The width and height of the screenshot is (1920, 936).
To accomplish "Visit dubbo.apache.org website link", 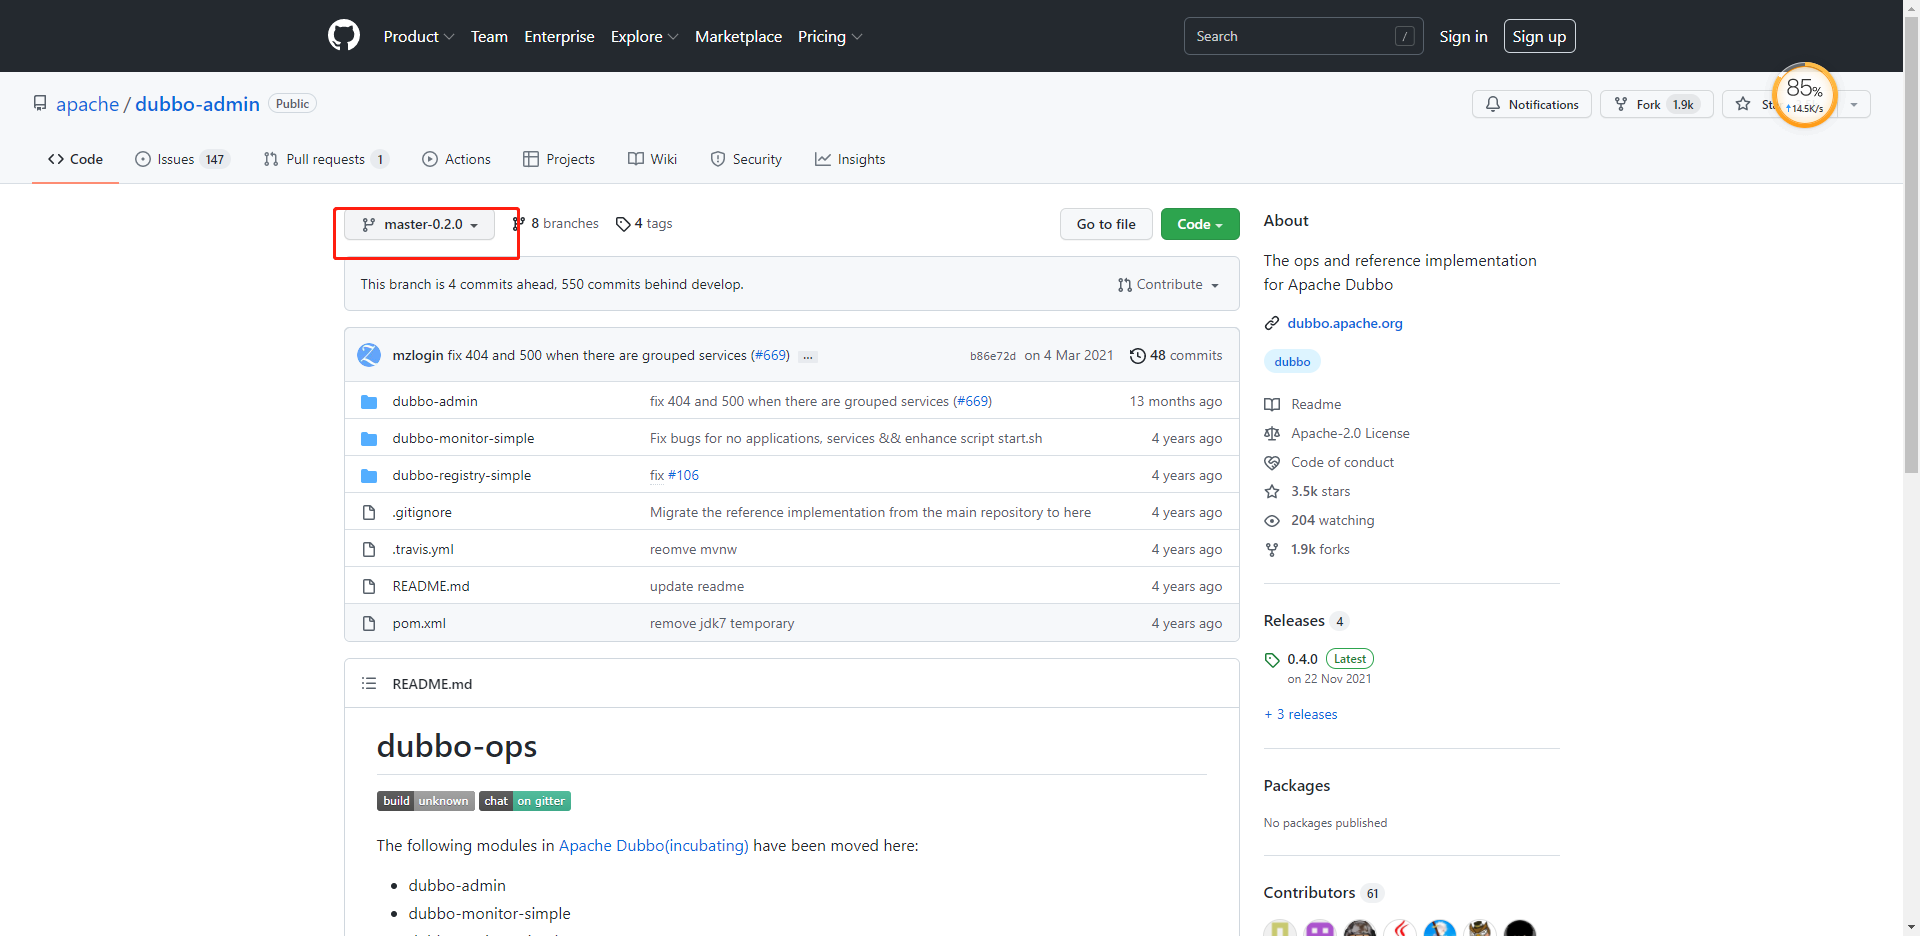I will (x=1345, y=323).
